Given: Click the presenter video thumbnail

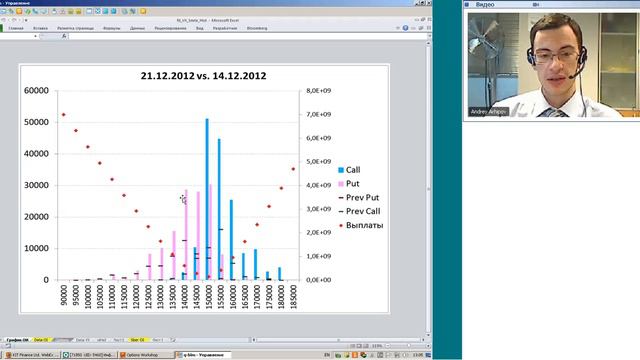Looking at the screenshot, I should 552,65.
